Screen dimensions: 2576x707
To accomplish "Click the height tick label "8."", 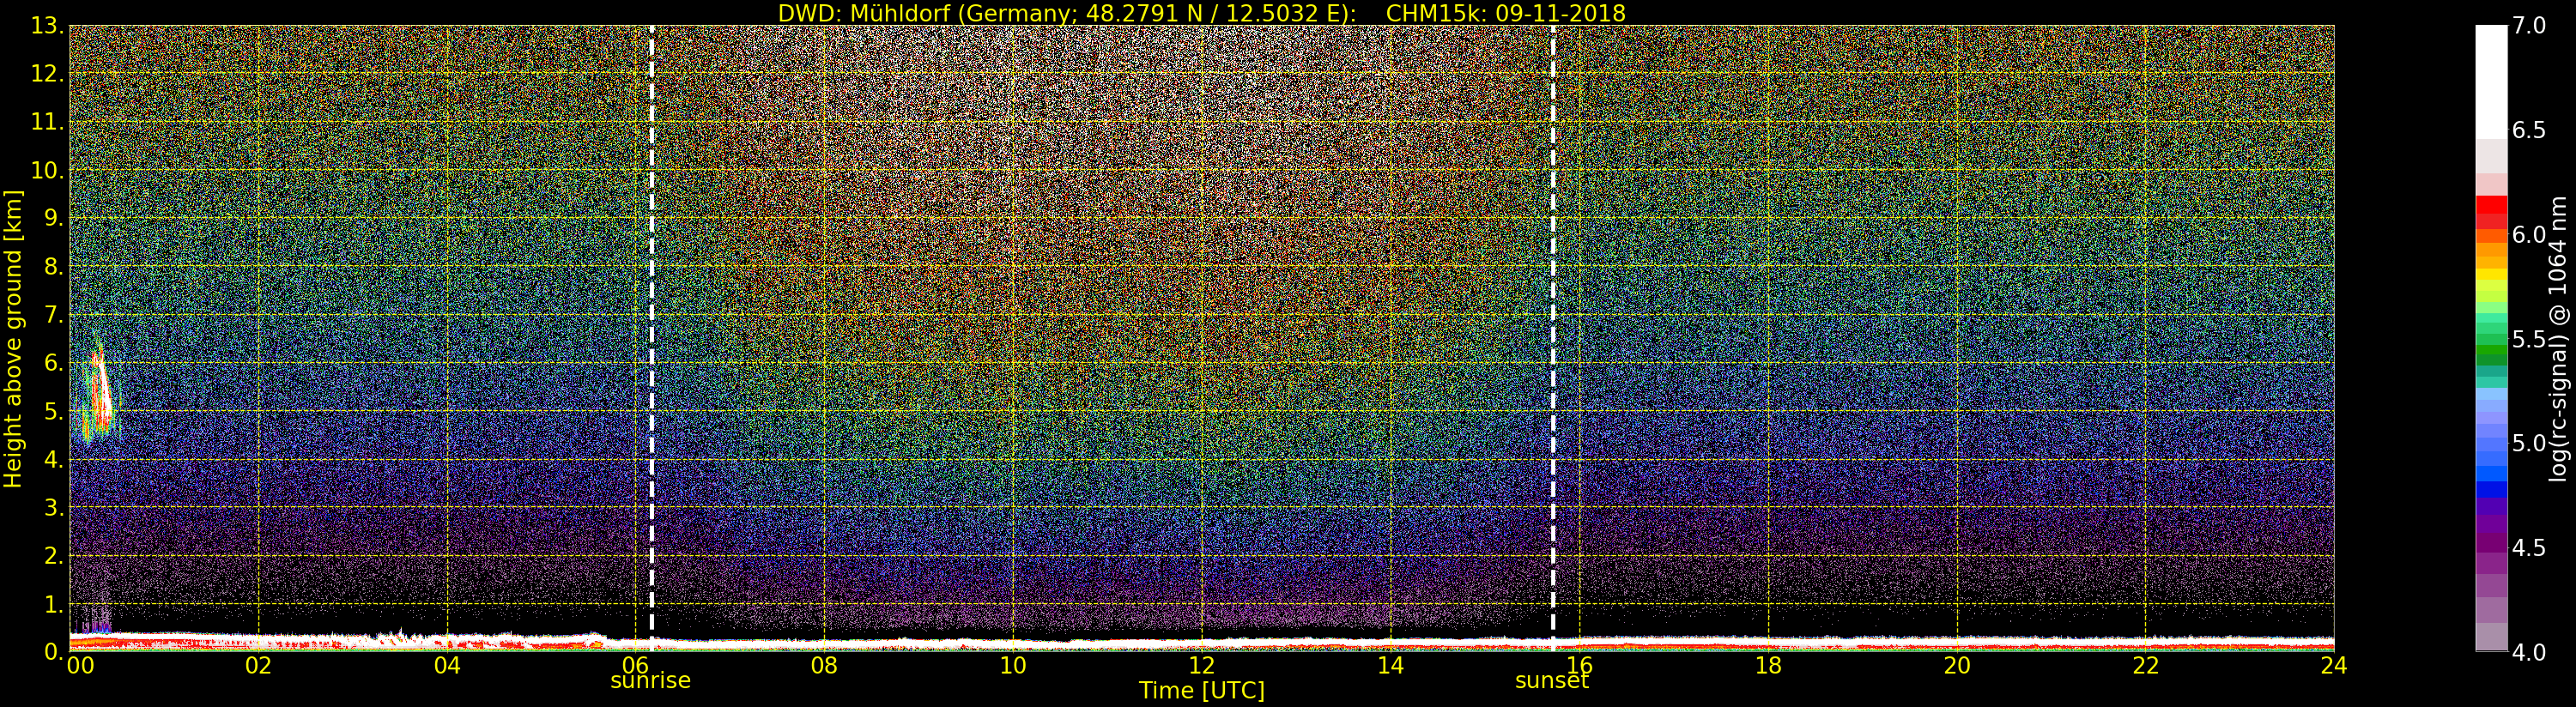I will 54,267.
